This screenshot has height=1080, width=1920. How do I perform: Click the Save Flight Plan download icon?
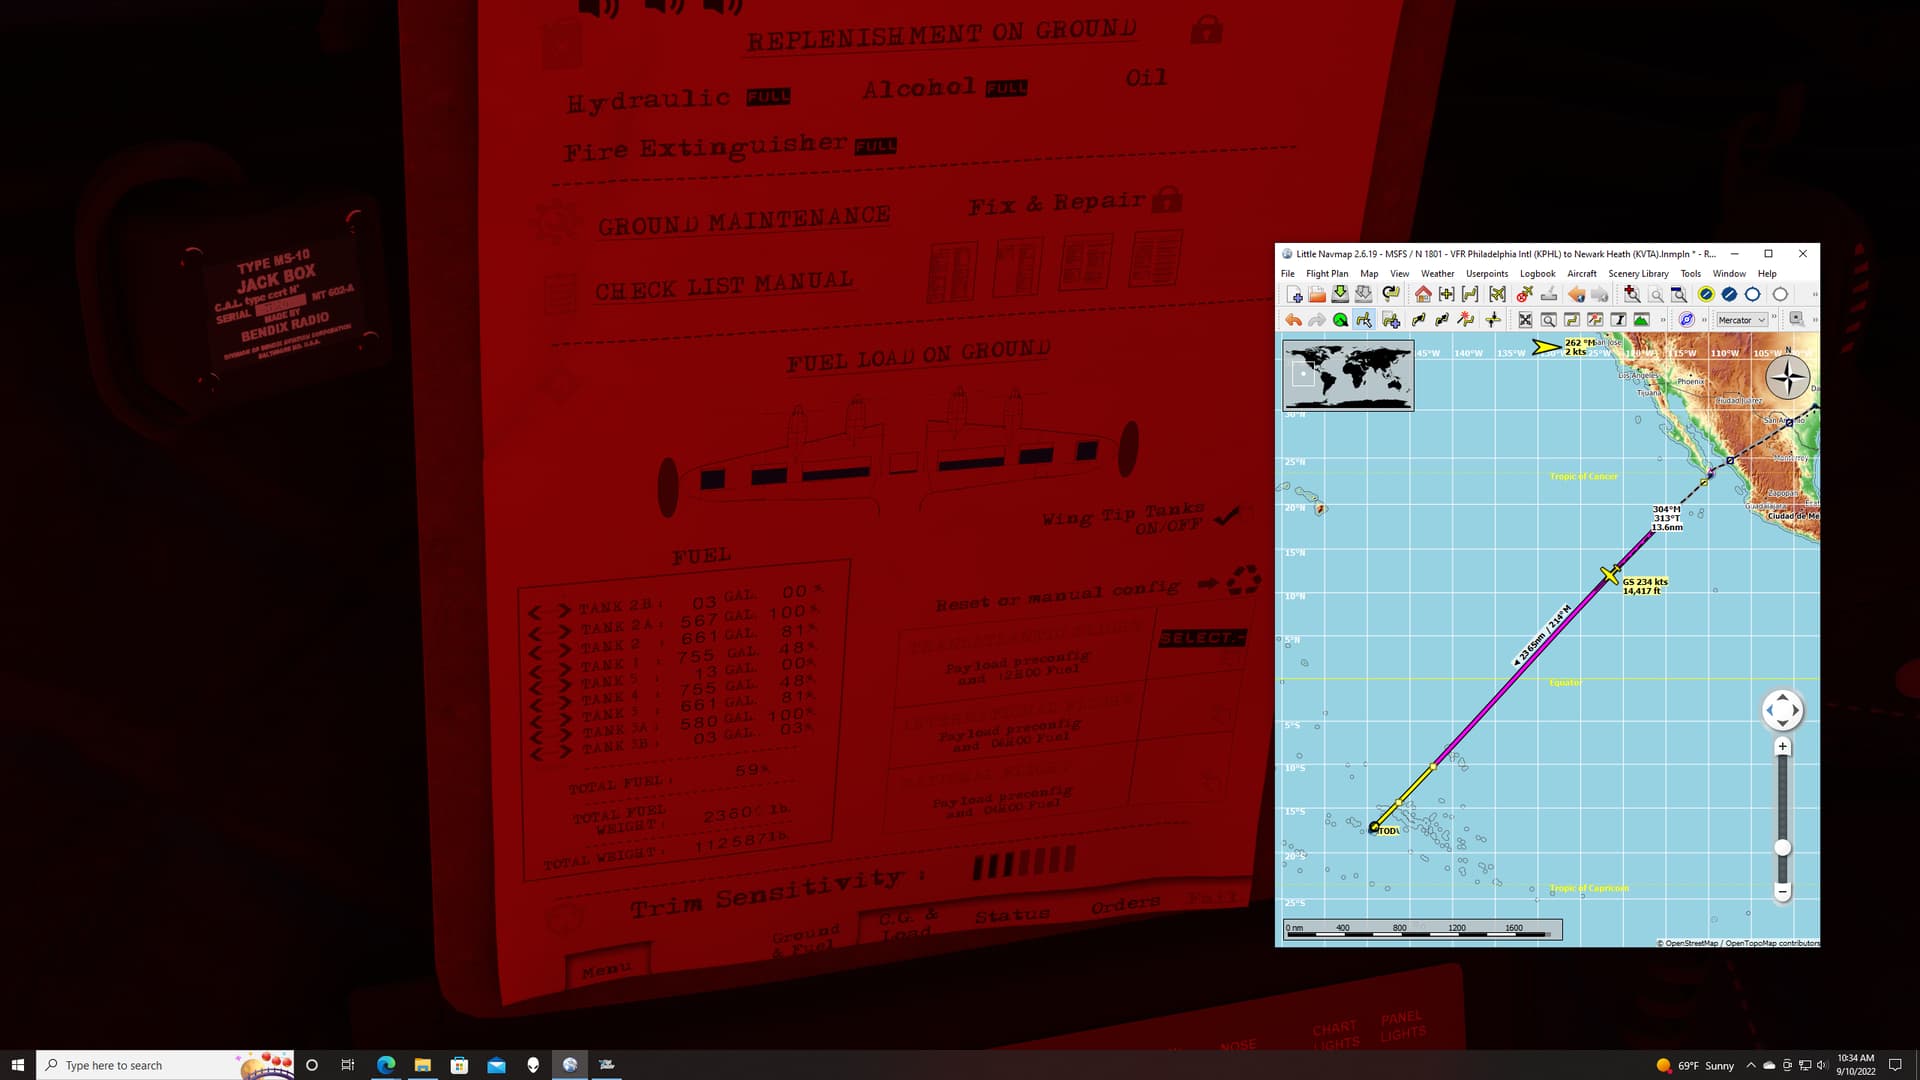pyautogui.click(x=1340, y=294)
